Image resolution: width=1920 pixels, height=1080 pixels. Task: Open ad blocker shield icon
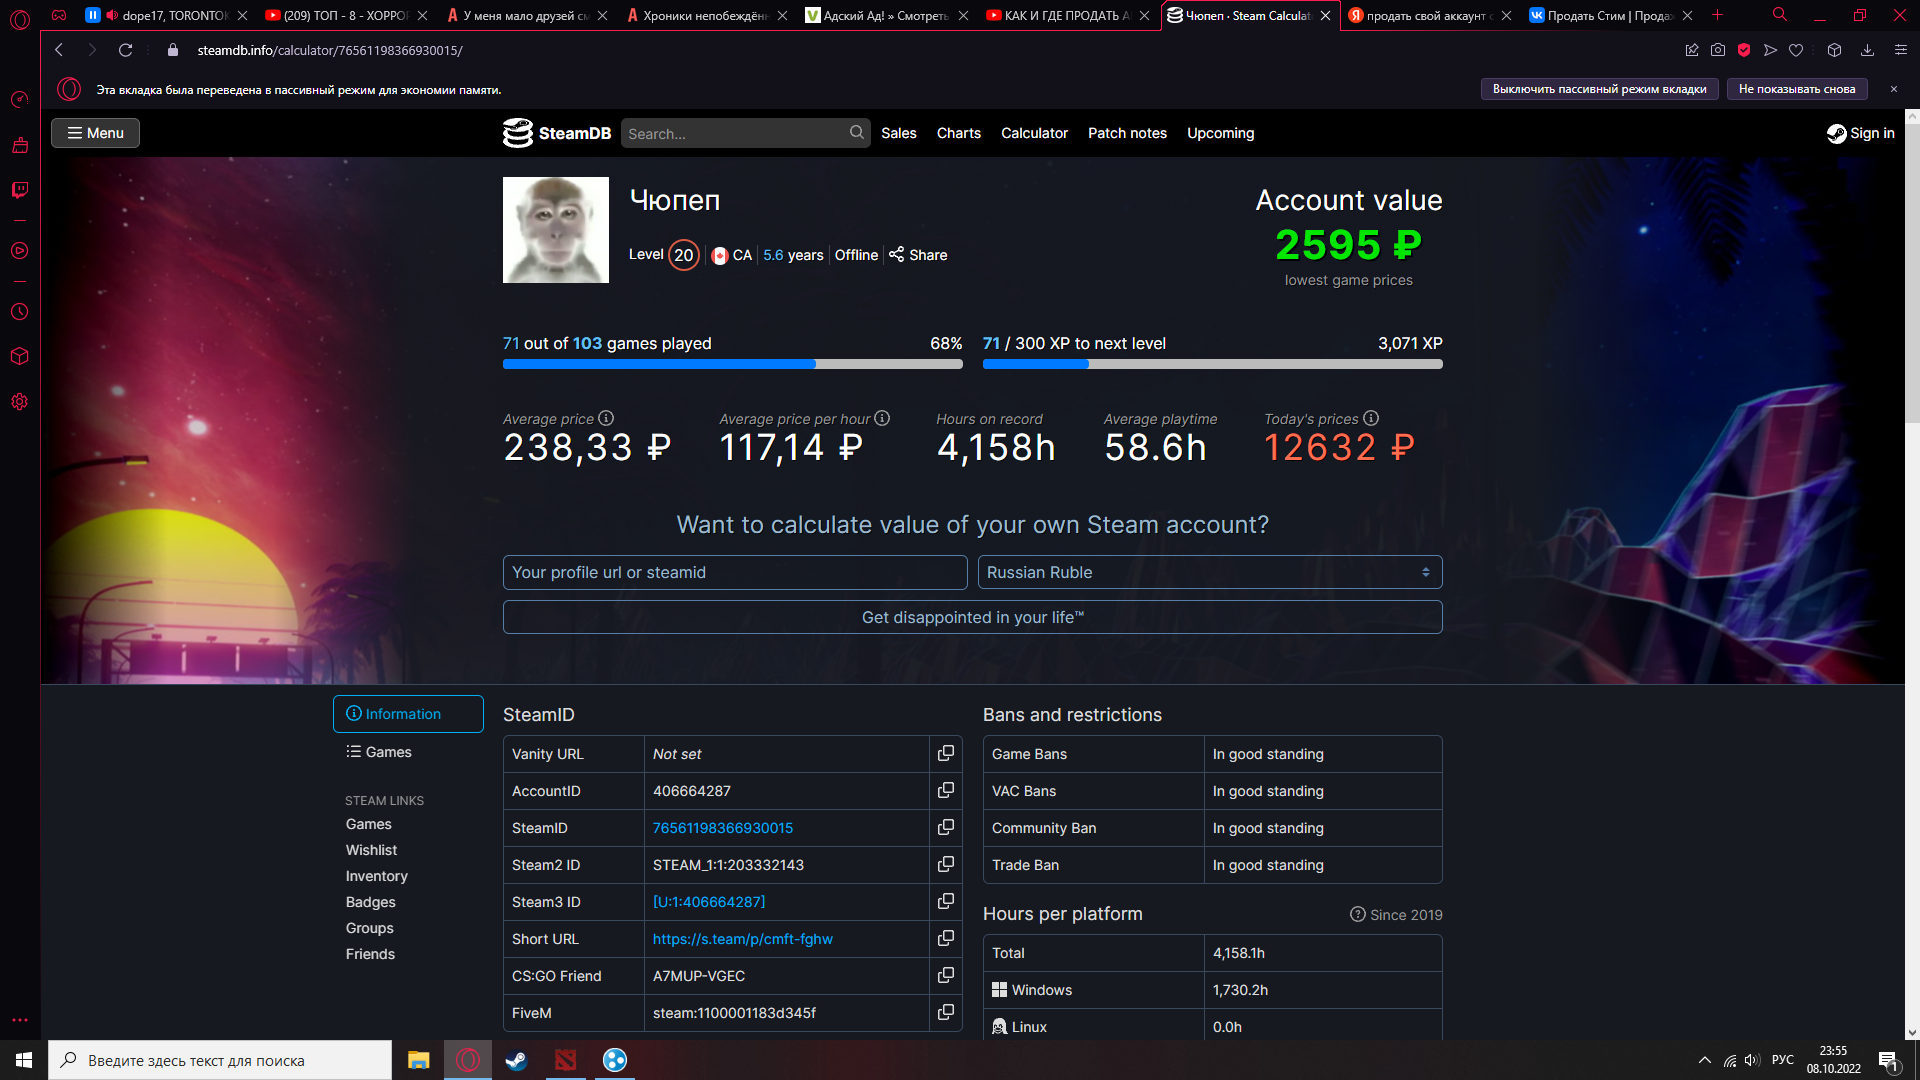(1744, 50)
